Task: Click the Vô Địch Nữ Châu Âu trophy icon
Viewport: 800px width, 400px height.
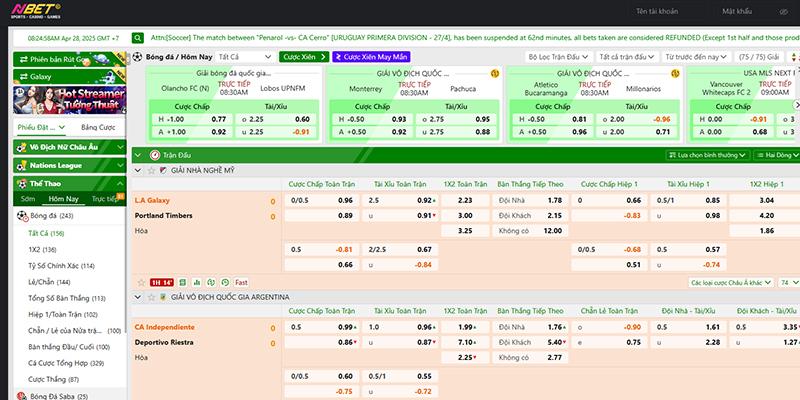Action: (21, 147)
